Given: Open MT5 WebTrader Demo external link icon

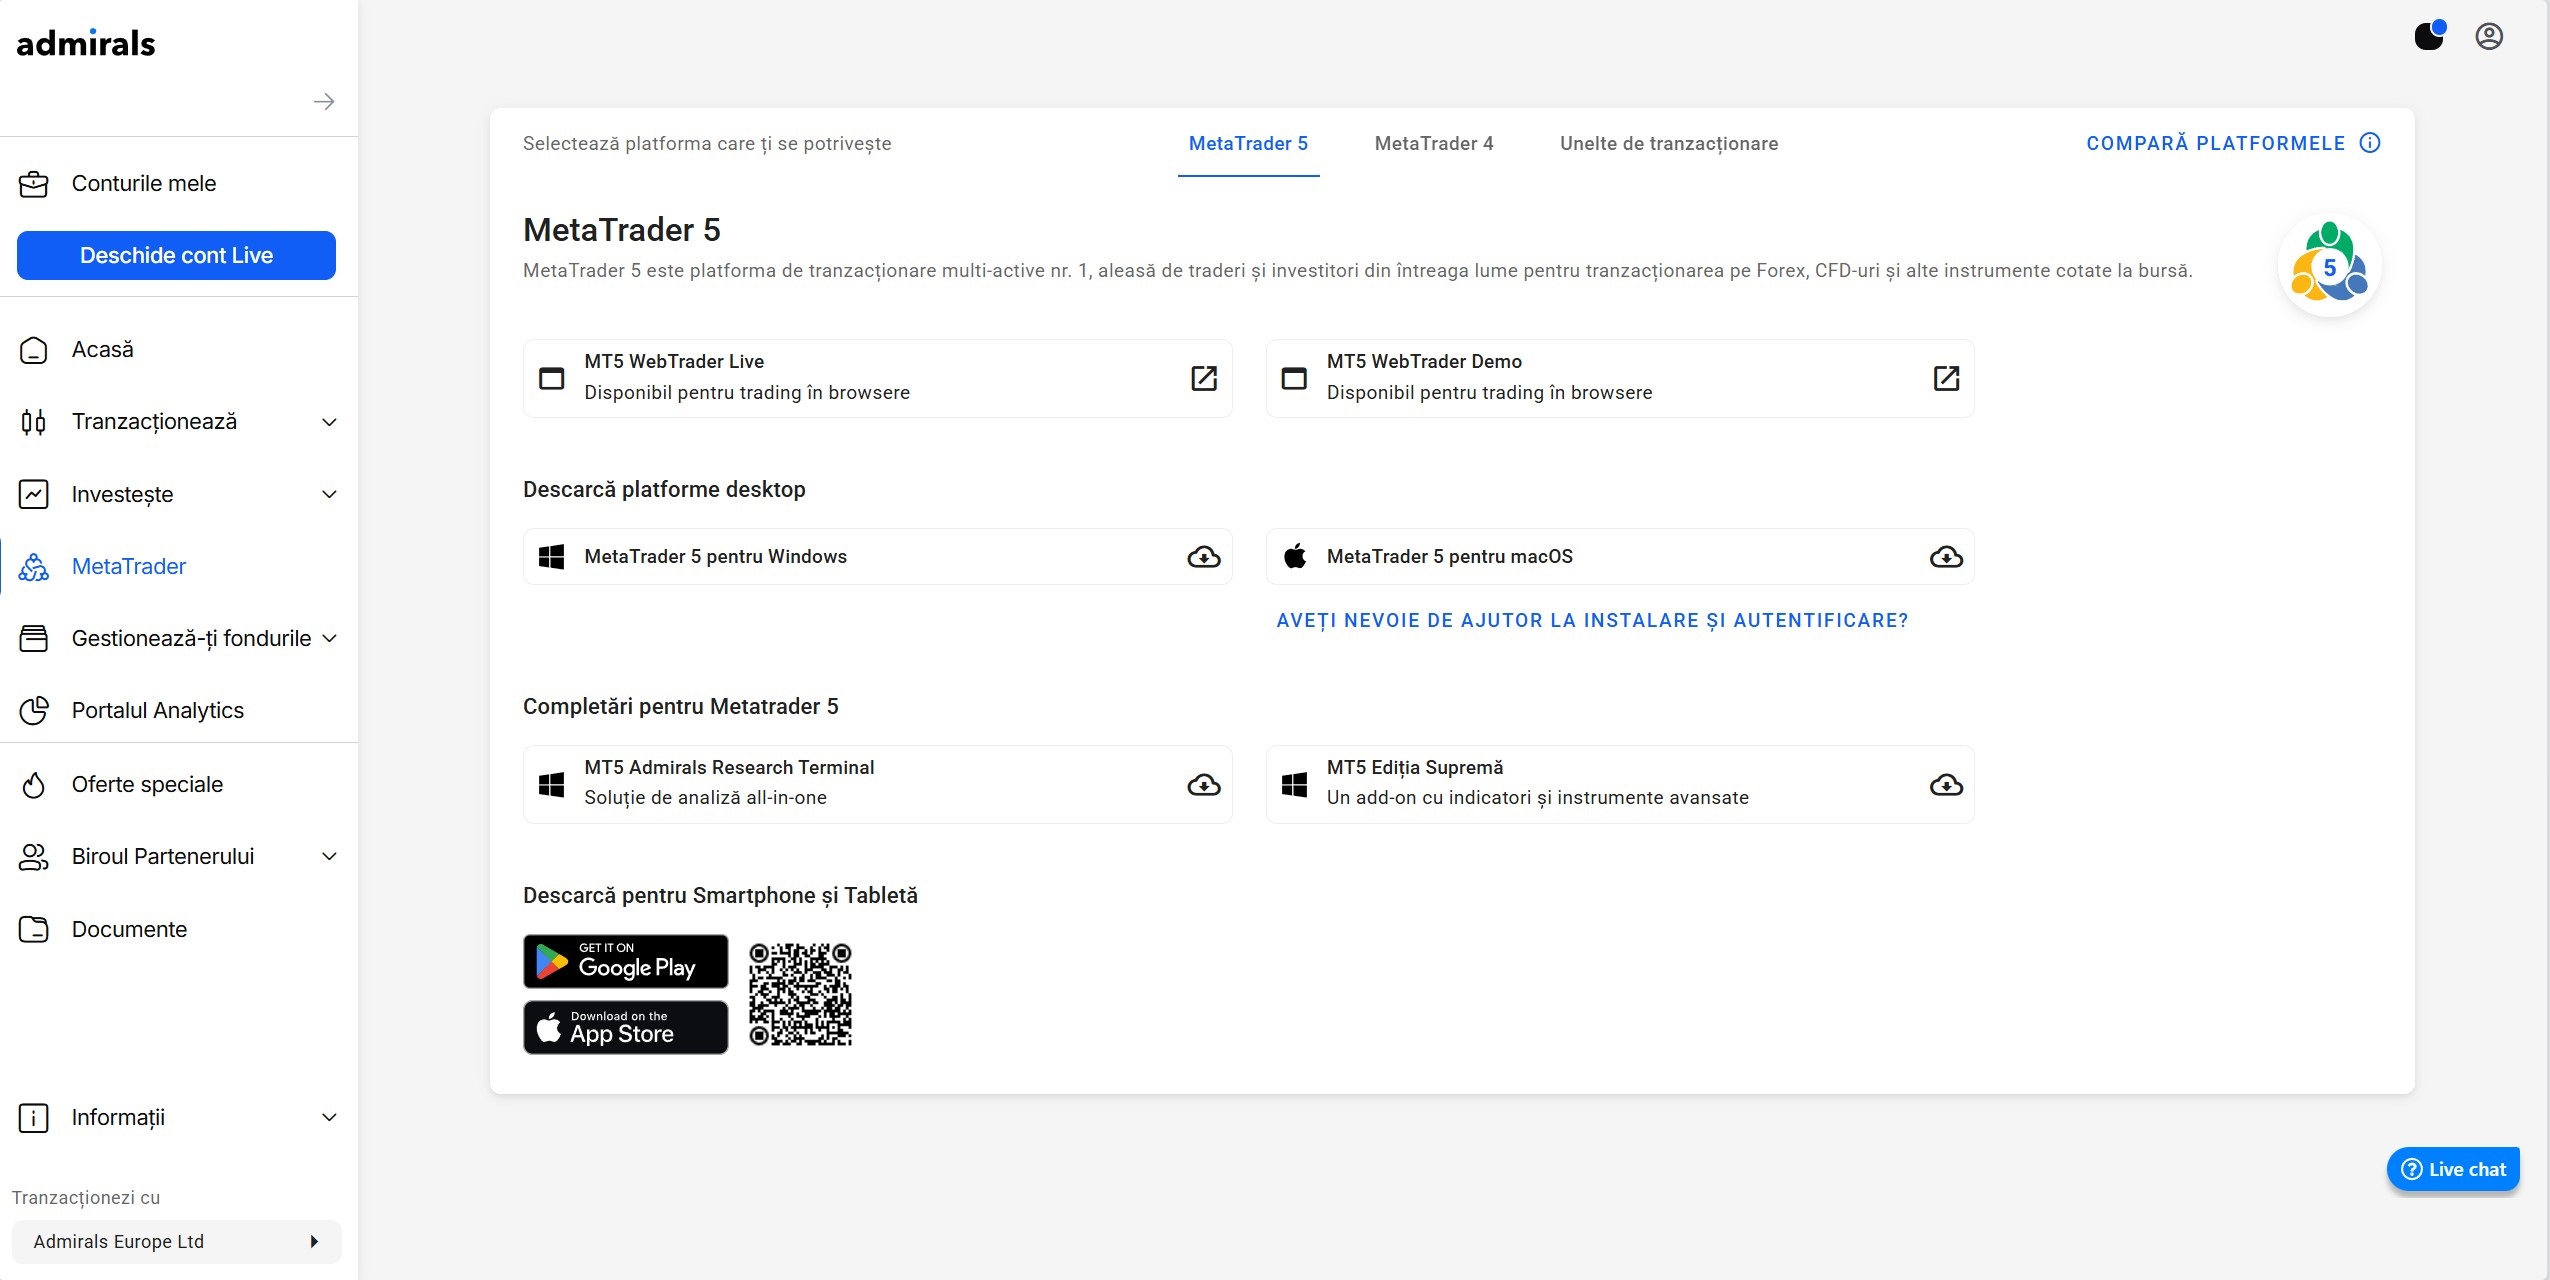Looking at the screenshot, I should pos(1946,378).
